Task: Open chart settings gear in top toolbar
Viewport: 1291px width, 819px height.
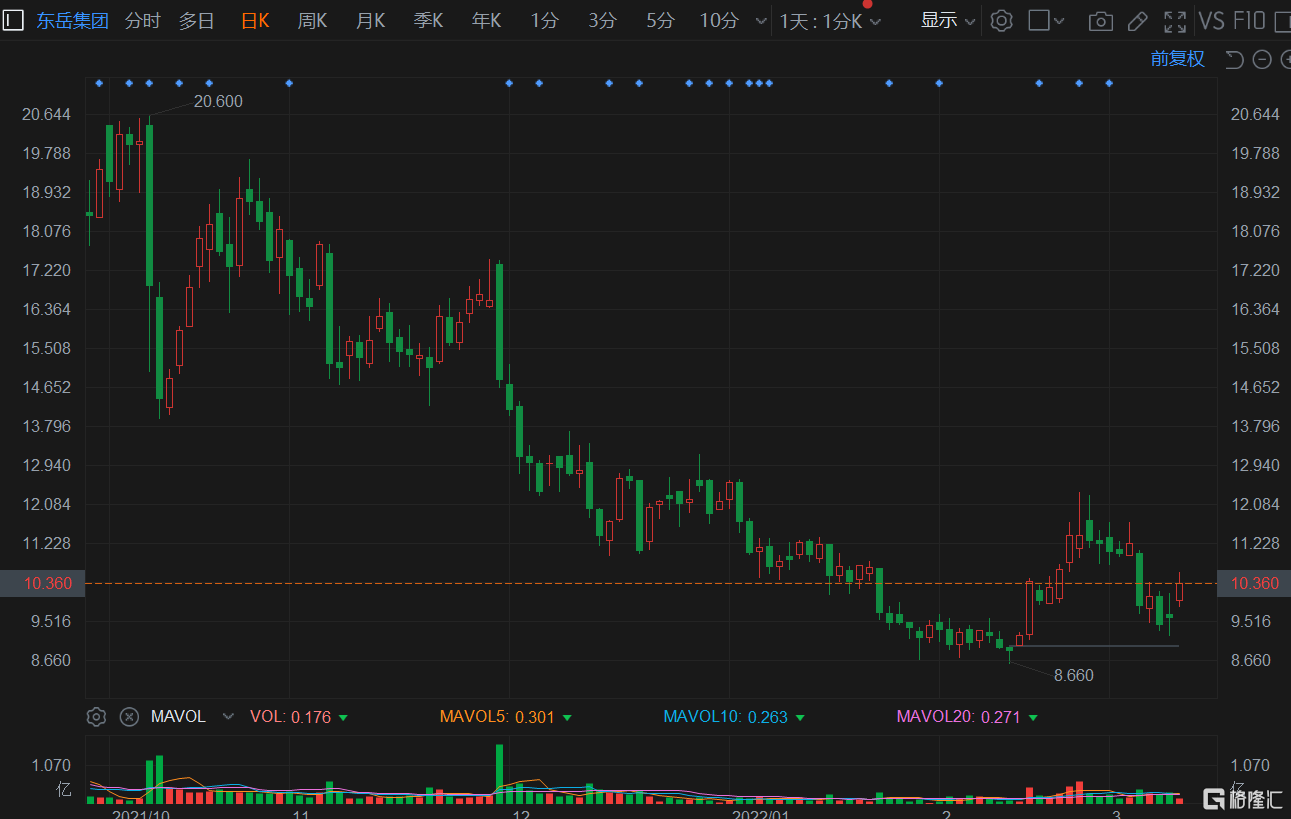Action: [1002, 21]
